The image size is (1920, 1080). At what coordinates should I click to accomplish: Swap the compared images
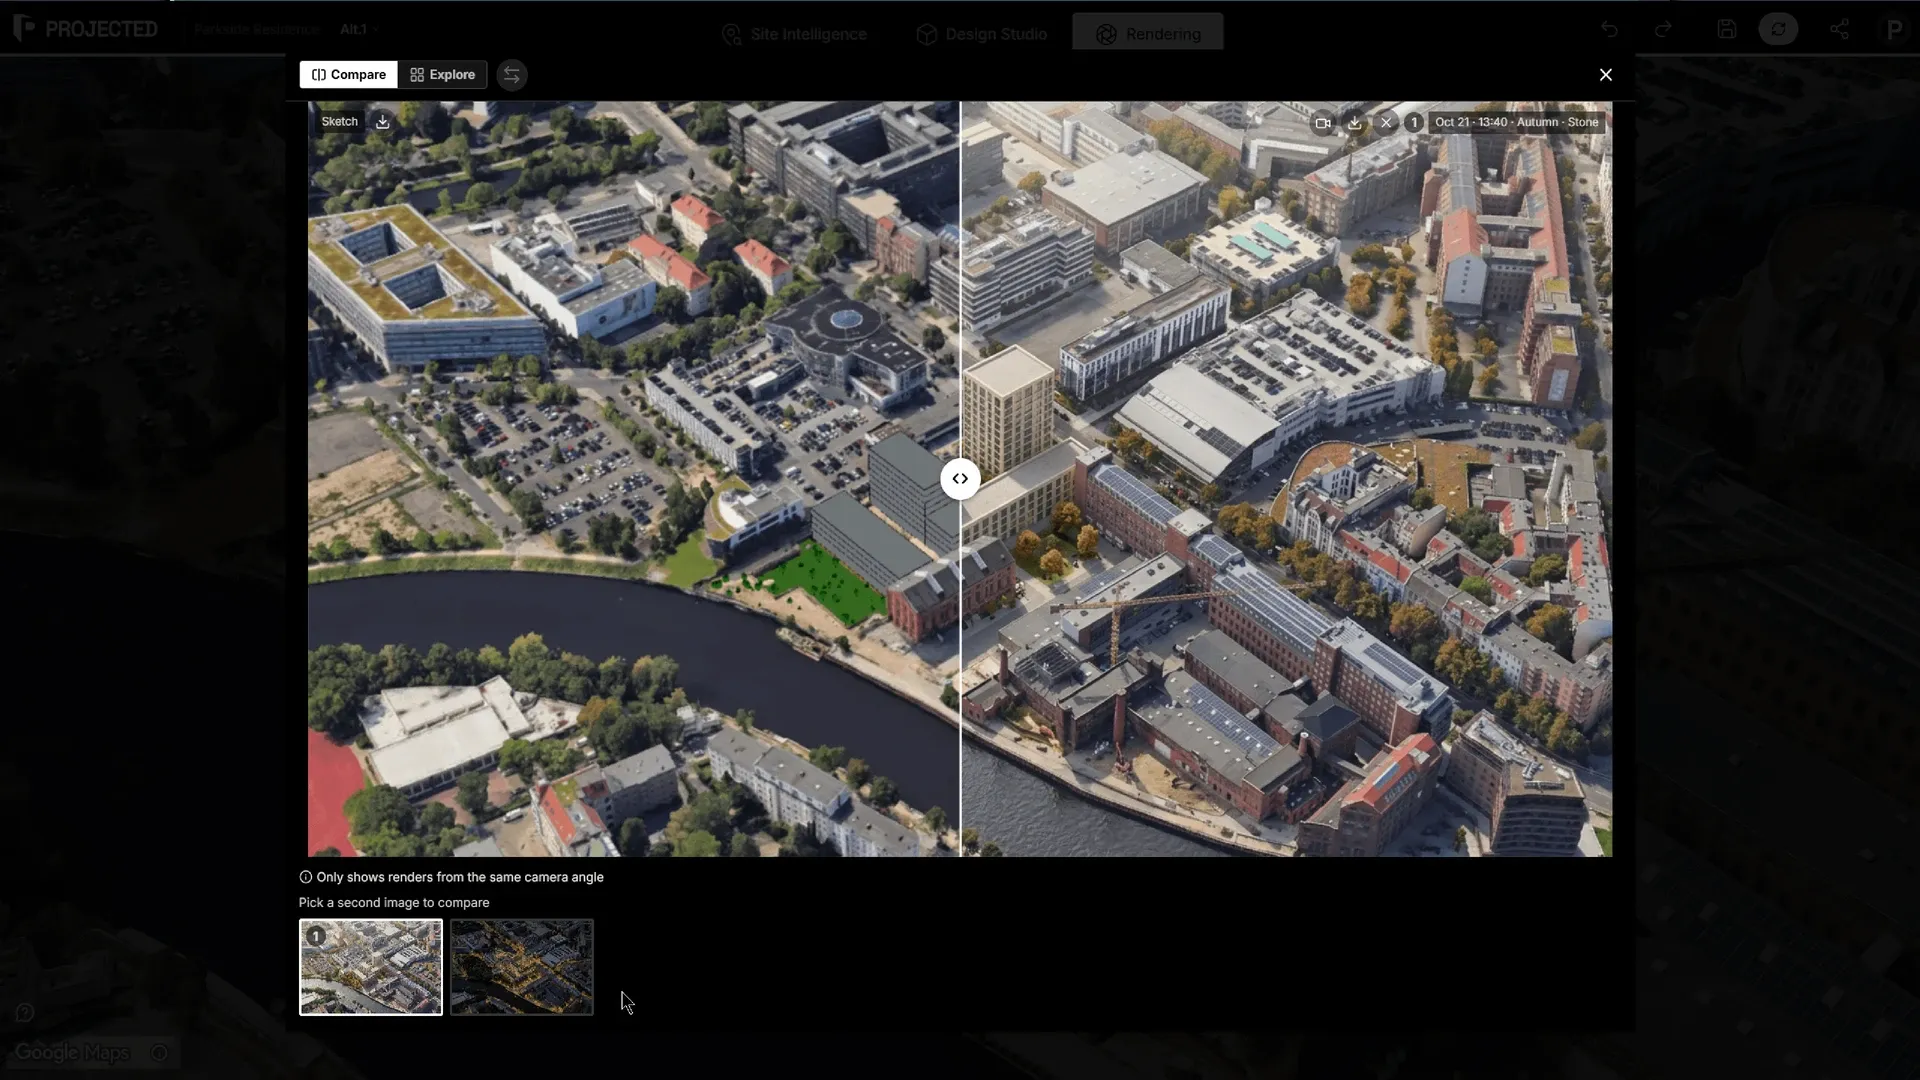(512, 75)
